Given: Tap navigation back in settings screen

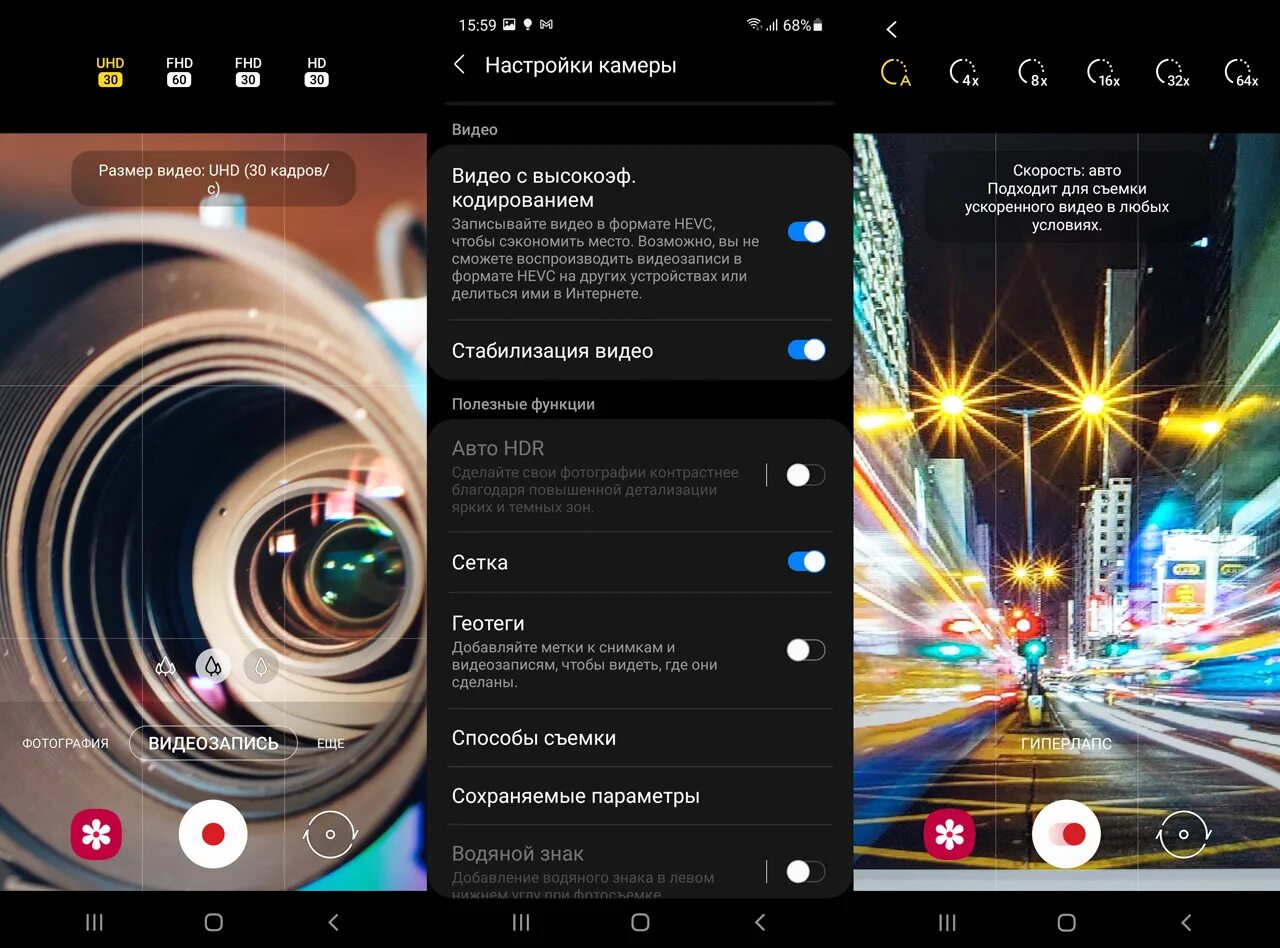Looking at the screenshot, I should [760, 922].
